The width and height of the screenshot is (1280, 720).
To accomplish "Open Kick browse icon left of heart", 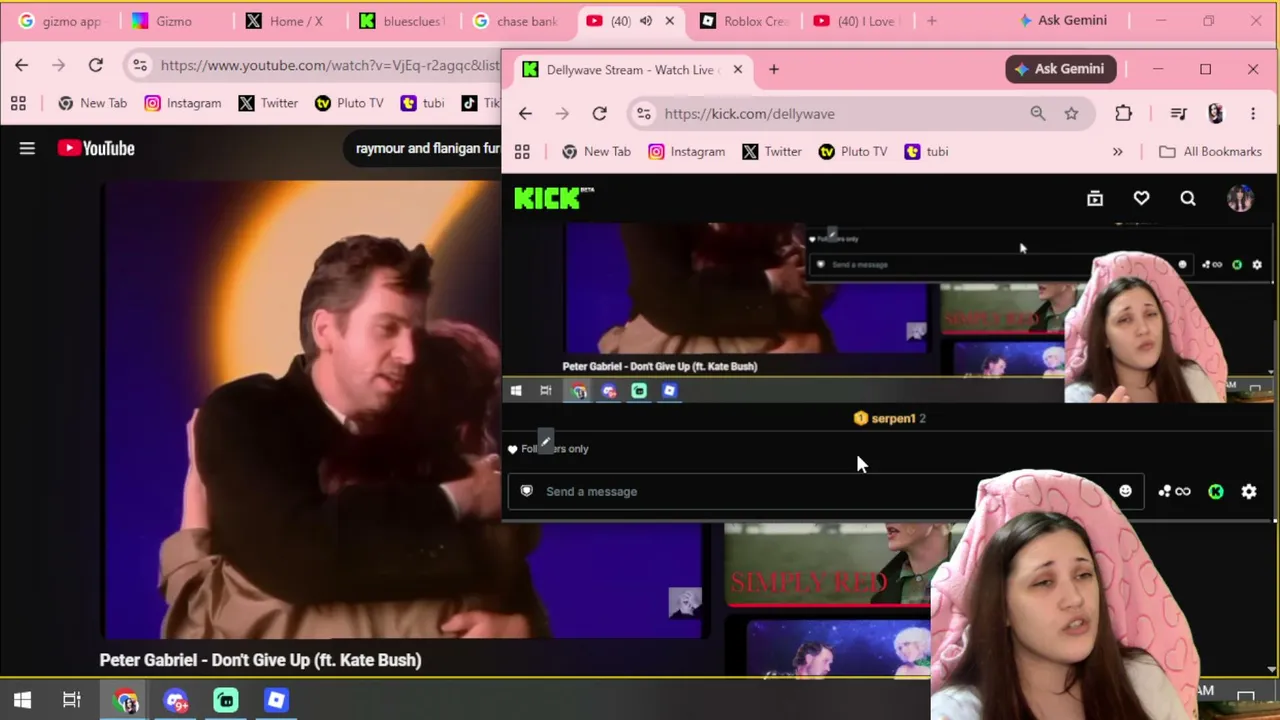I will click(x=1095, y=198).
